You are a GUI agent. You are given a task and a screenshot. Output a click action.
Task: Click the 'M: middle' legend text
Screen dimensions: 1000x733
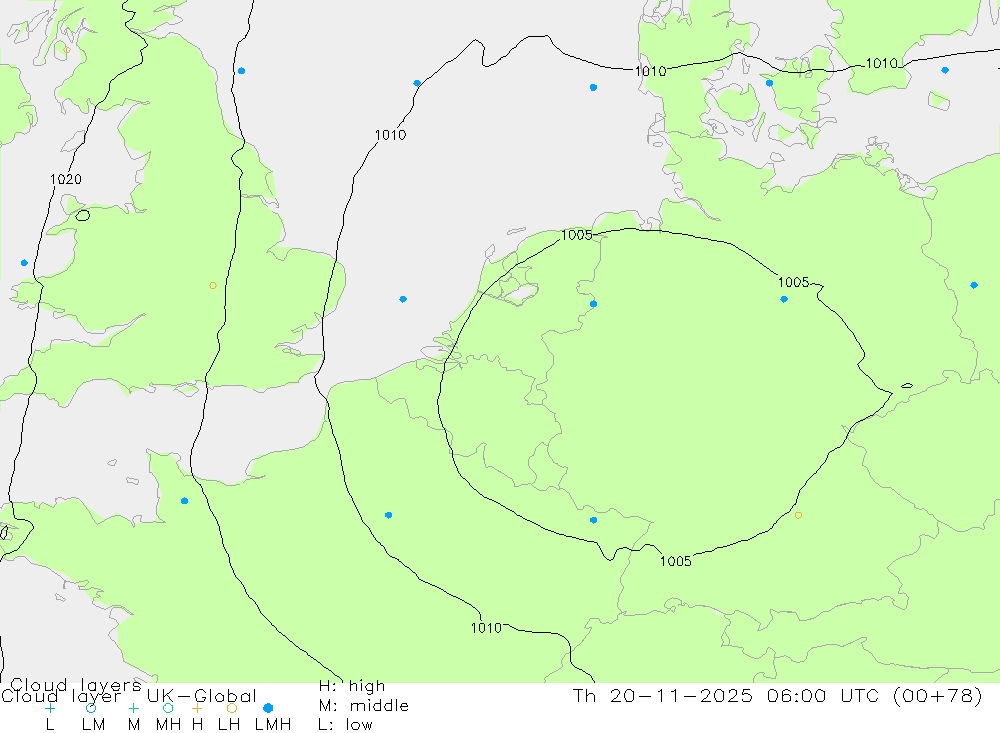coord(364,706)
